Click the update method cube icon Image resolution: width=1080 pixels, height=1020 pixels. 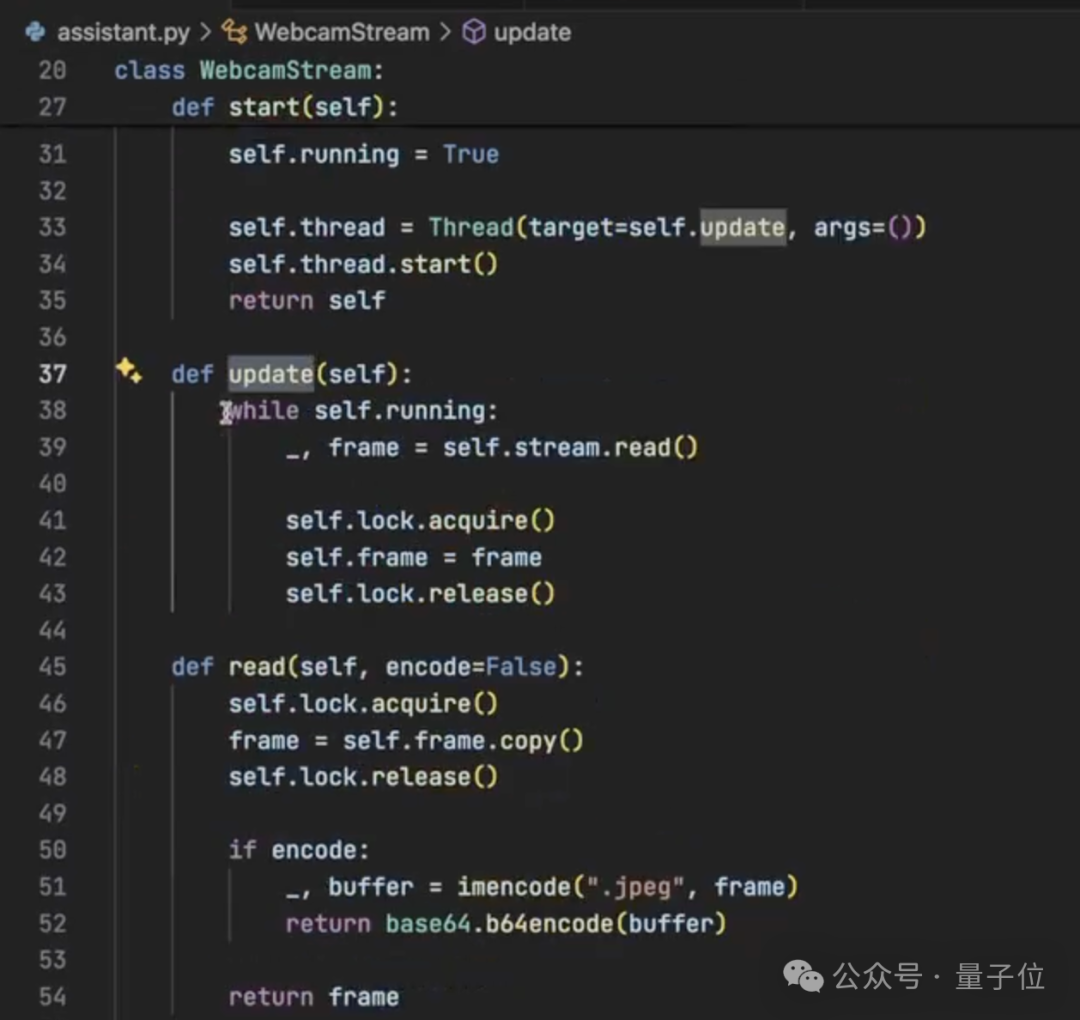tap(474, 32)
